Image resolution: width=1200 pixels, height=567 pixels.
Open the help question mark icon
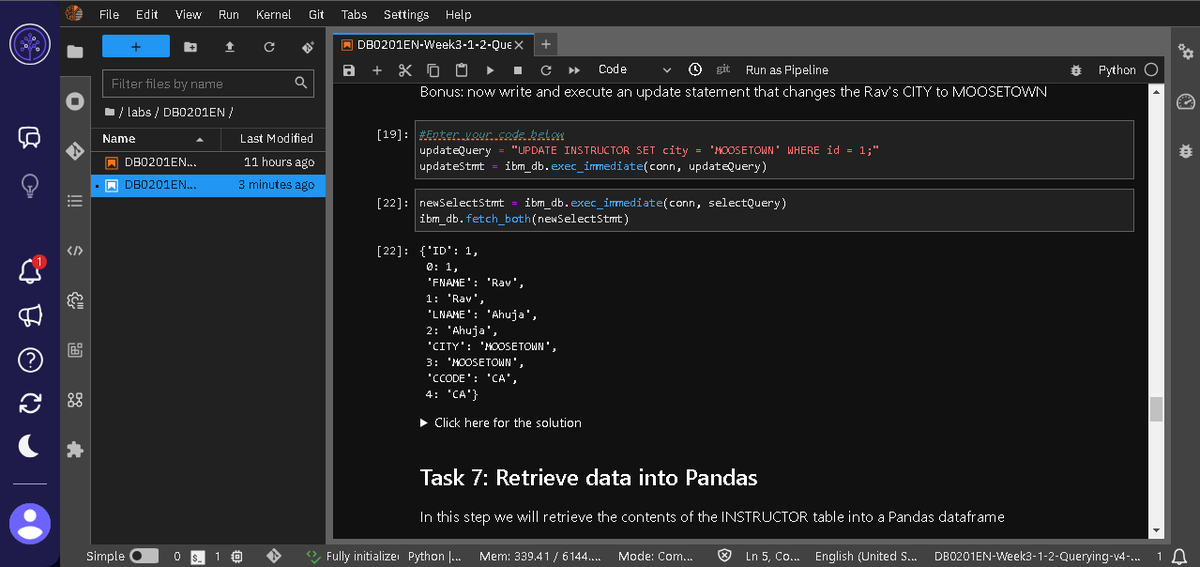point(30,359)
